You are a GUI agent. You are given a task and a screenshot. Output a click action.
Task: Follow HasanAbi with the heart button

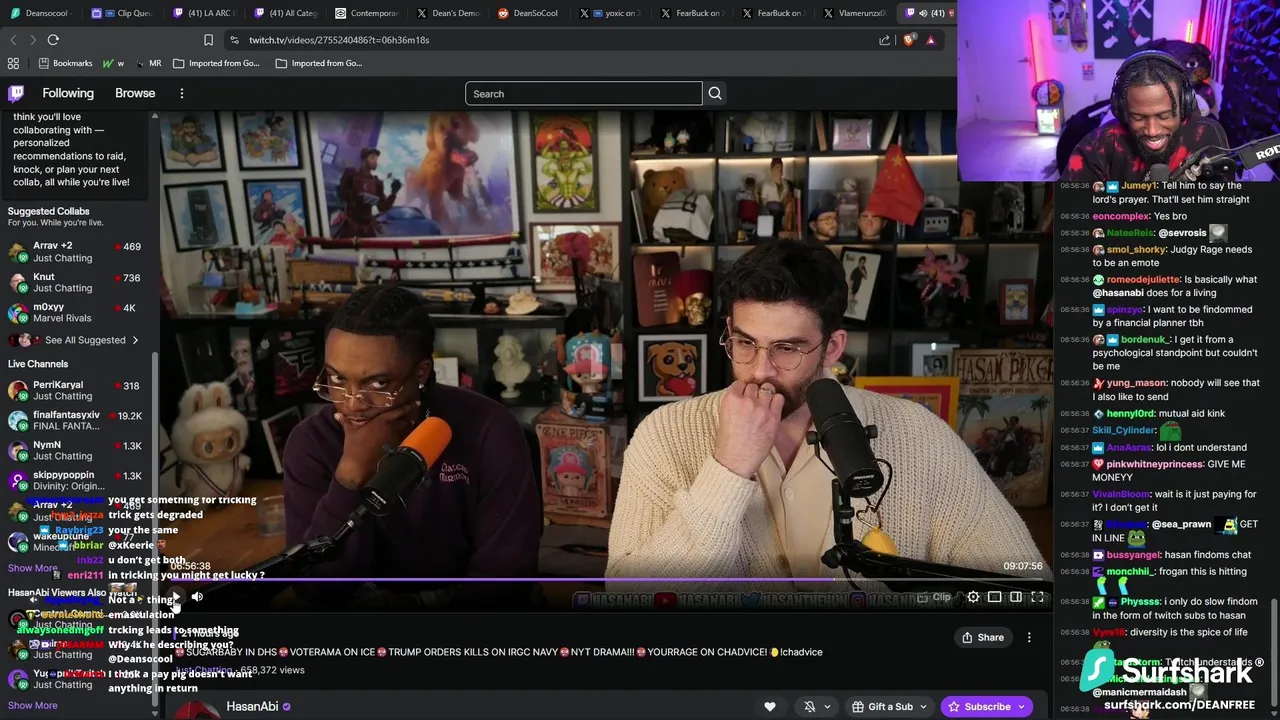(x=770, y=707)
